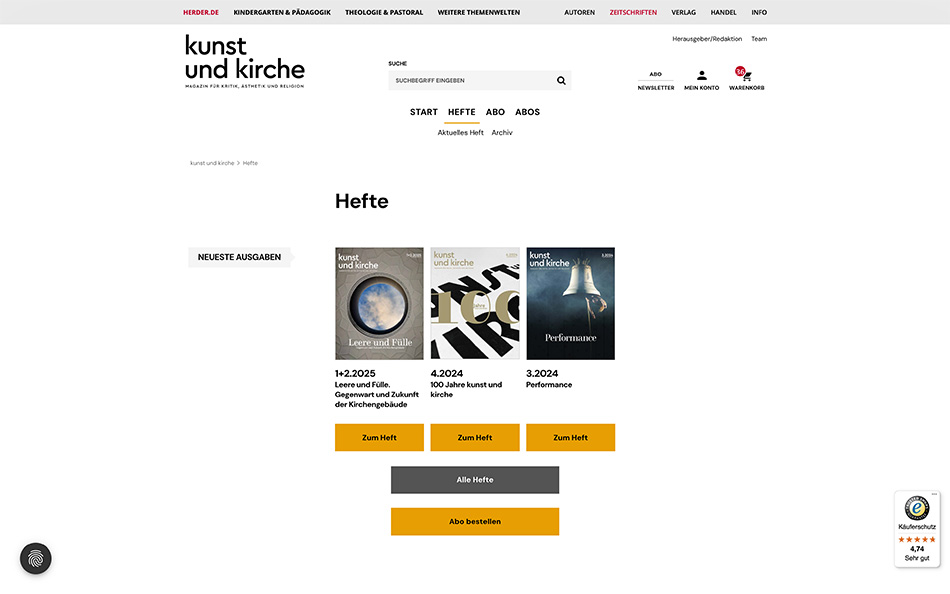This screenshot has height=594, width=950.
Task: Select the Abos menu item
Action: pos(527,112)
